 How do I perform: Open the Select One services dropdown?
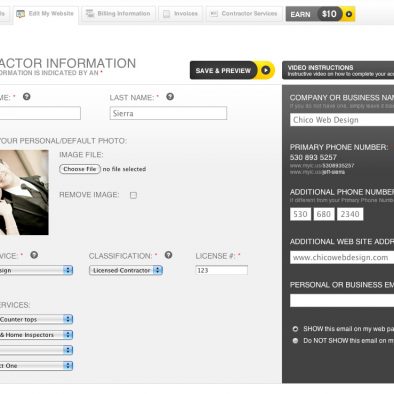tap(36, 366)
